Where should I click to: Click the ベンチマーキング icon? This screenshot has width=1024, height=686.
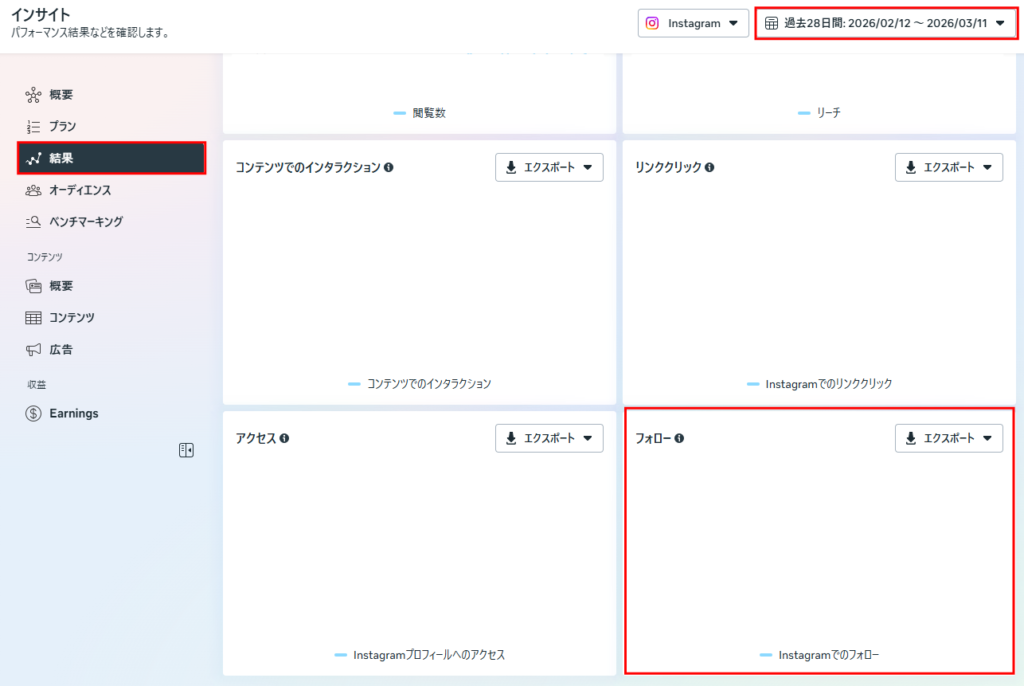pos(33,222)
